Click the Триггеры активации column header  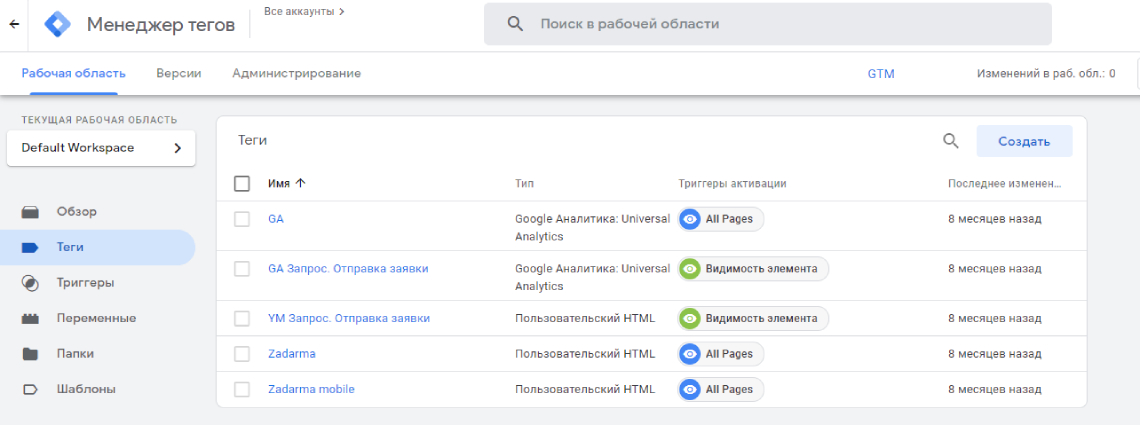click(732, 184)
